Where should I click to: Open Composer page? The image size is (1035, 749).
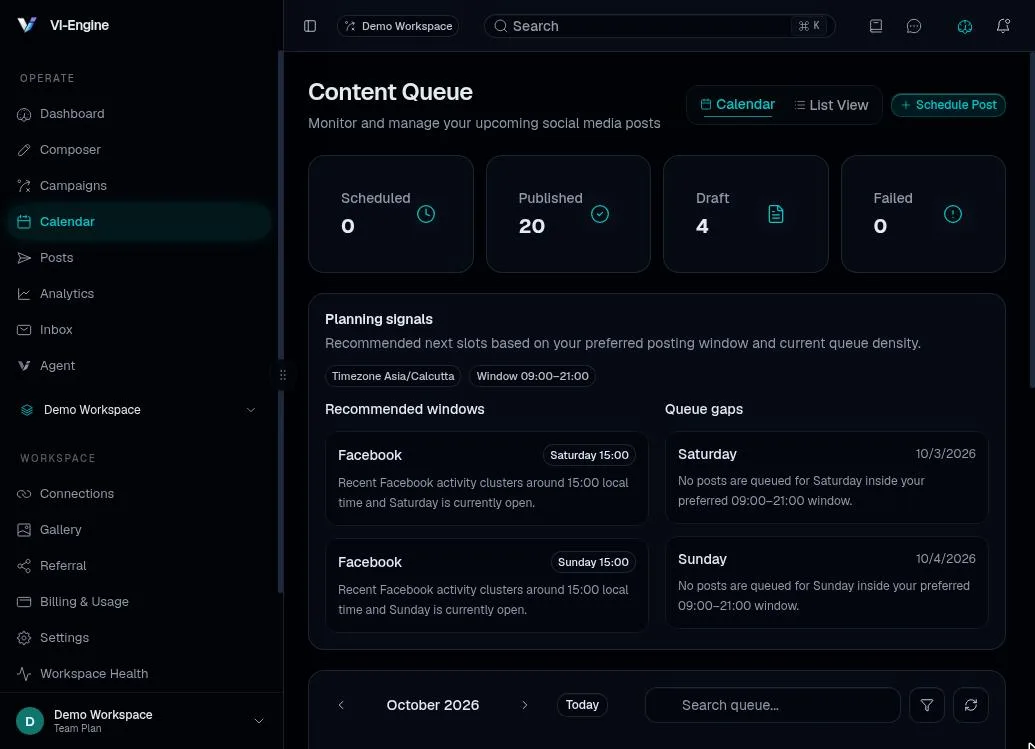click(139, 150)
